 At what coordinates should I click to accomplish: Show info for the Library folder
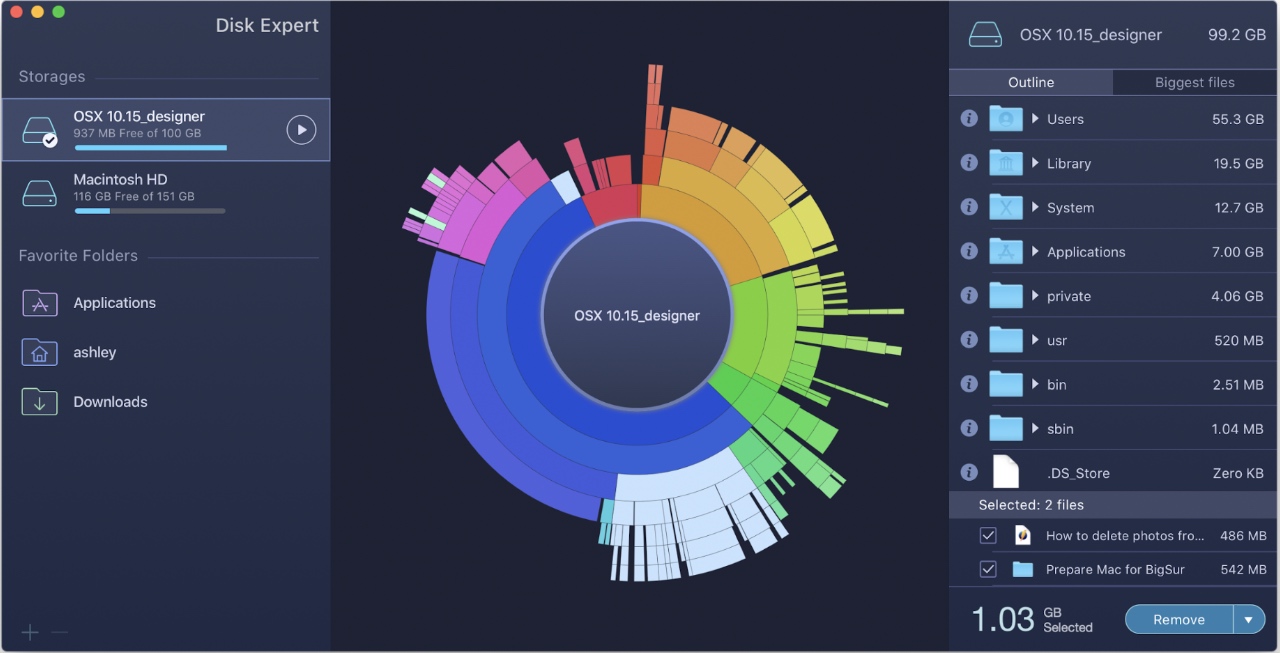pos(968,163)
